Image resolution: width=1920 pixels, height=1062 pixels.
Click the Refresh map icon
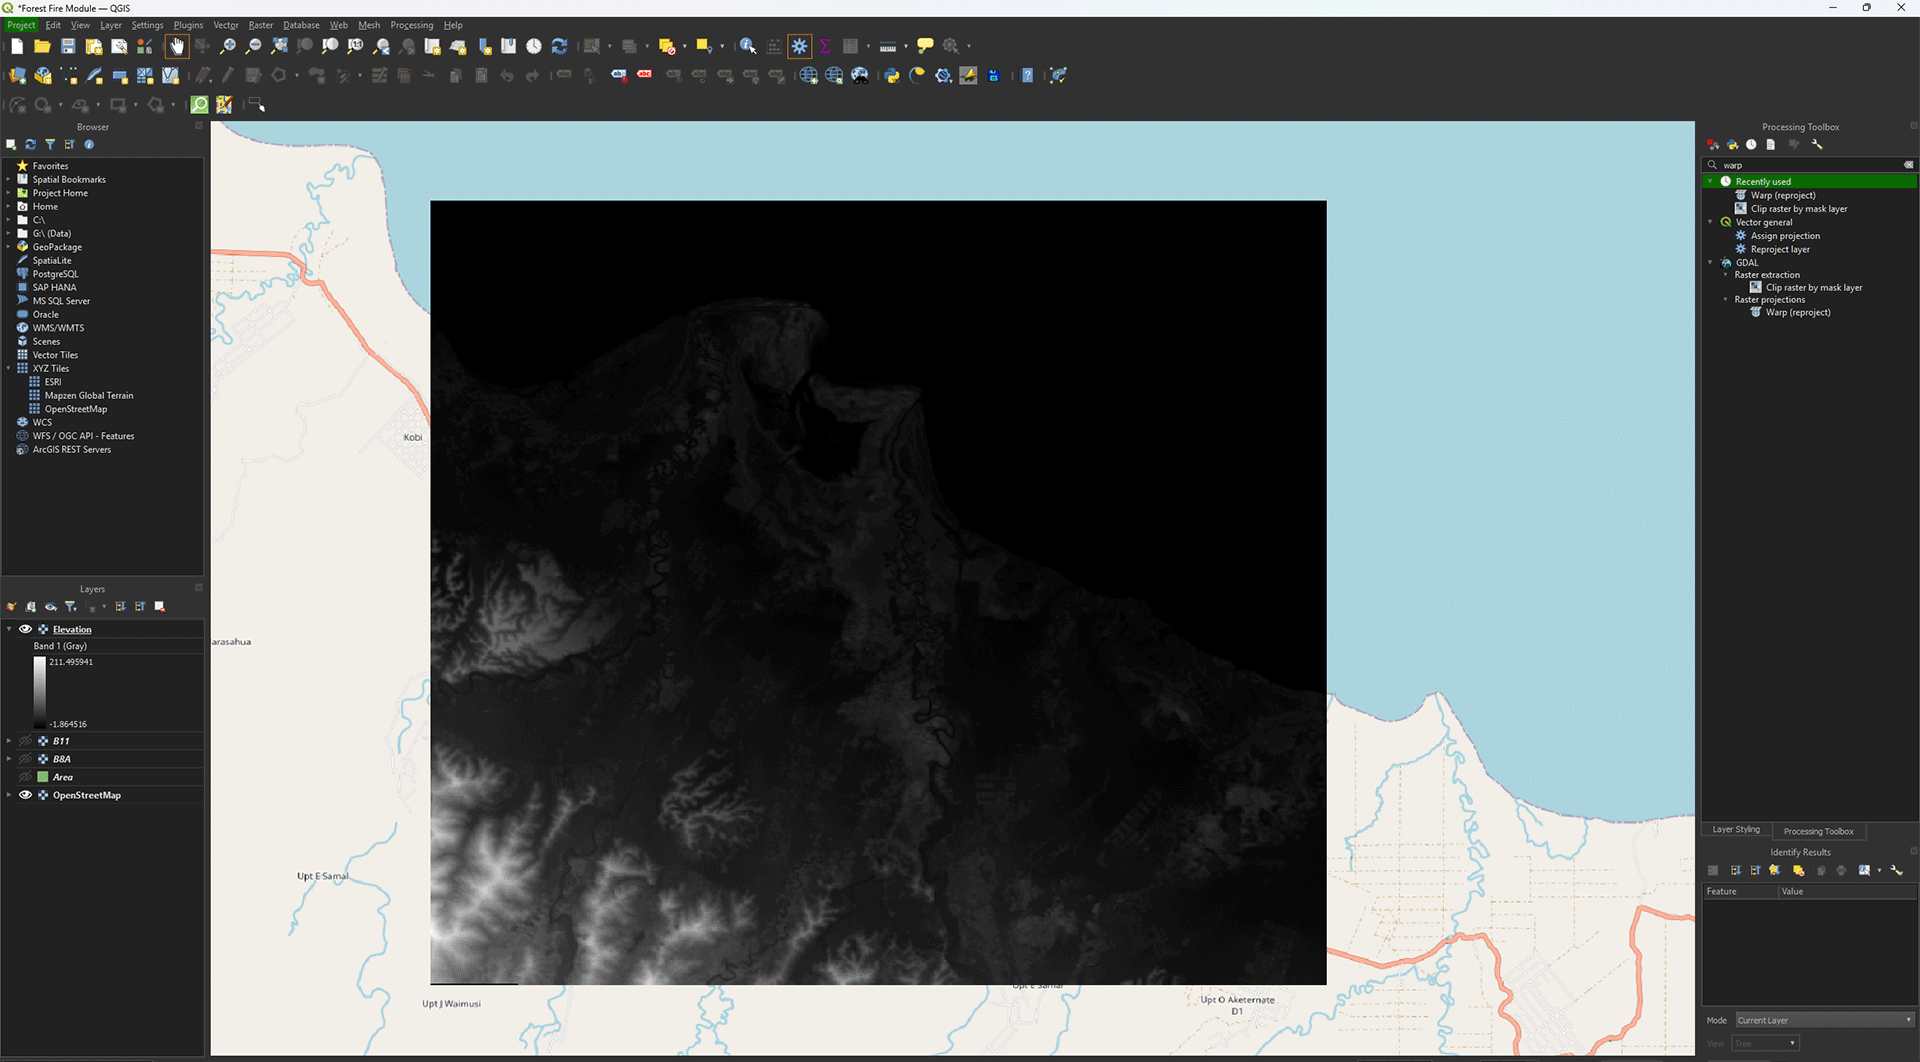560,46
